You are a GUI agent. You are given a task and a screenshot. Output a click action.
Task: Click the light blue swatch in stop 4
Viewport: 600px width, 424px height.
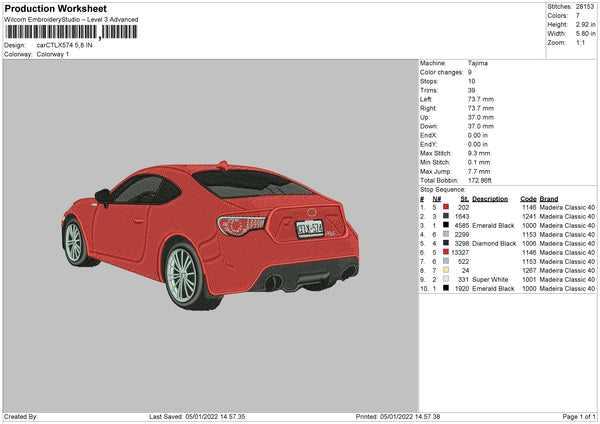point(445,234)
